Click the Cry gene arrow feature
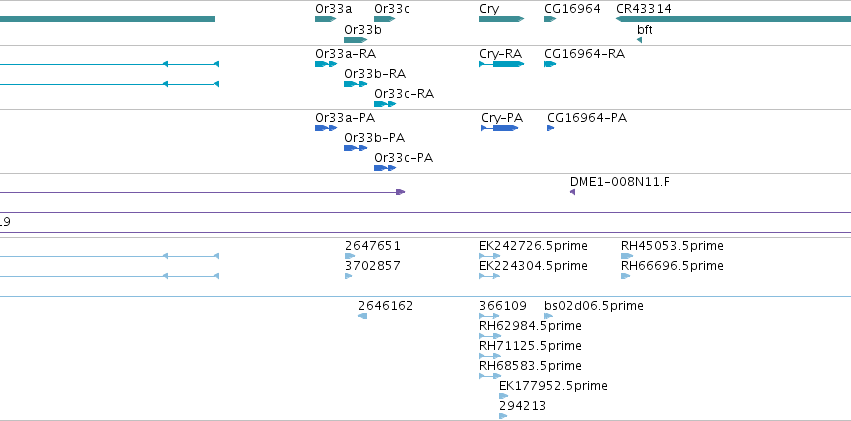 501,19
